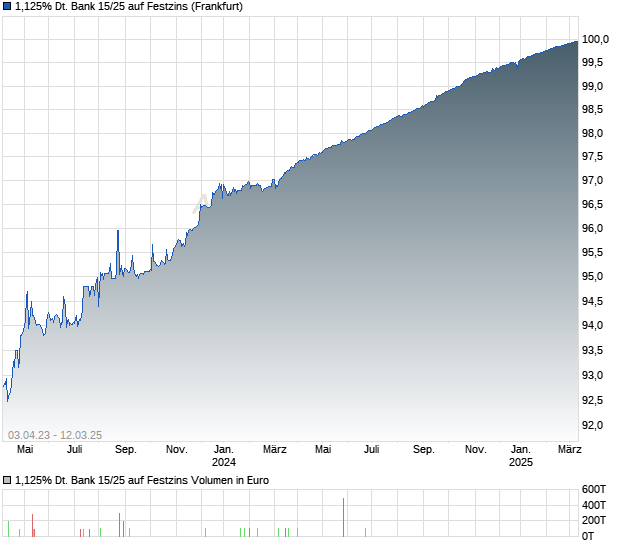Click the 'Jan. 2024' time axis label

(x=224, y=456)
